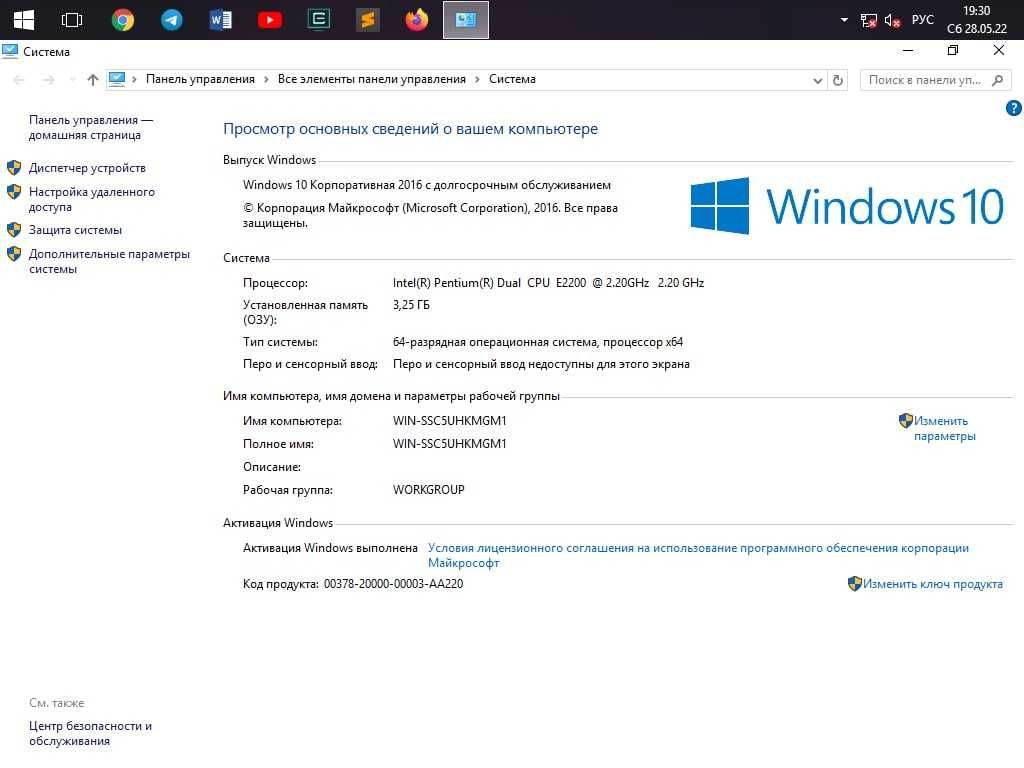This screenshot has height=768, width=1024.
Task: Refresh the System page
Action: 838,80
